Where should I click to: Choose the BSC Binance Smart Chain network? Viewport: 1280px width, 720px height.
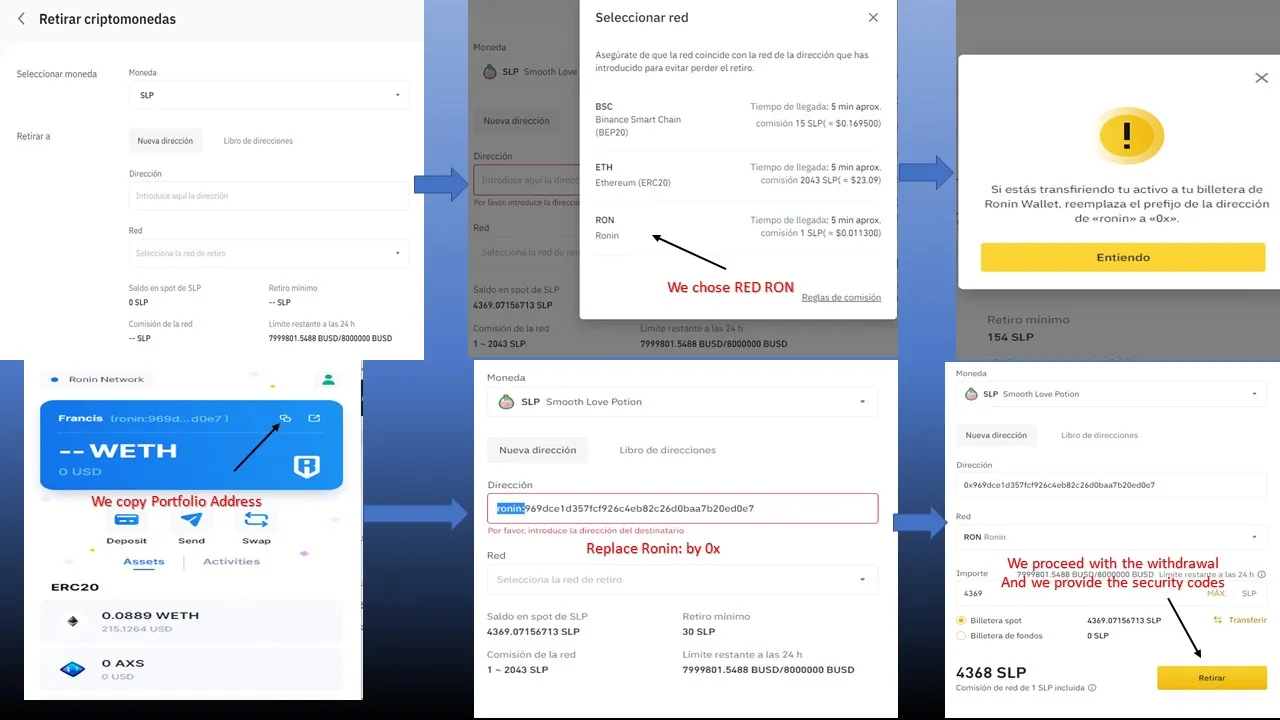click(x=738, y=118)
